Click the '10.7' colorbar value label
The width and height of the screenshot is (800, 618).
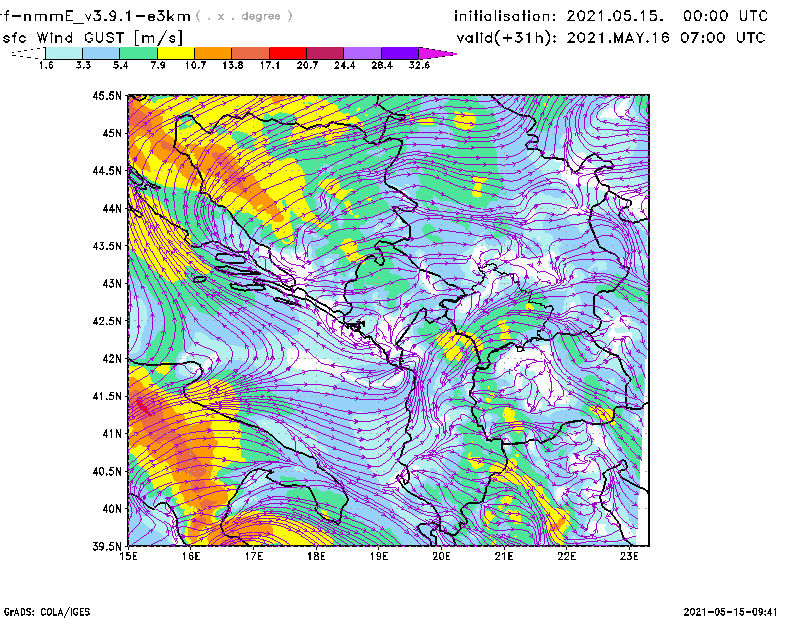195,65
